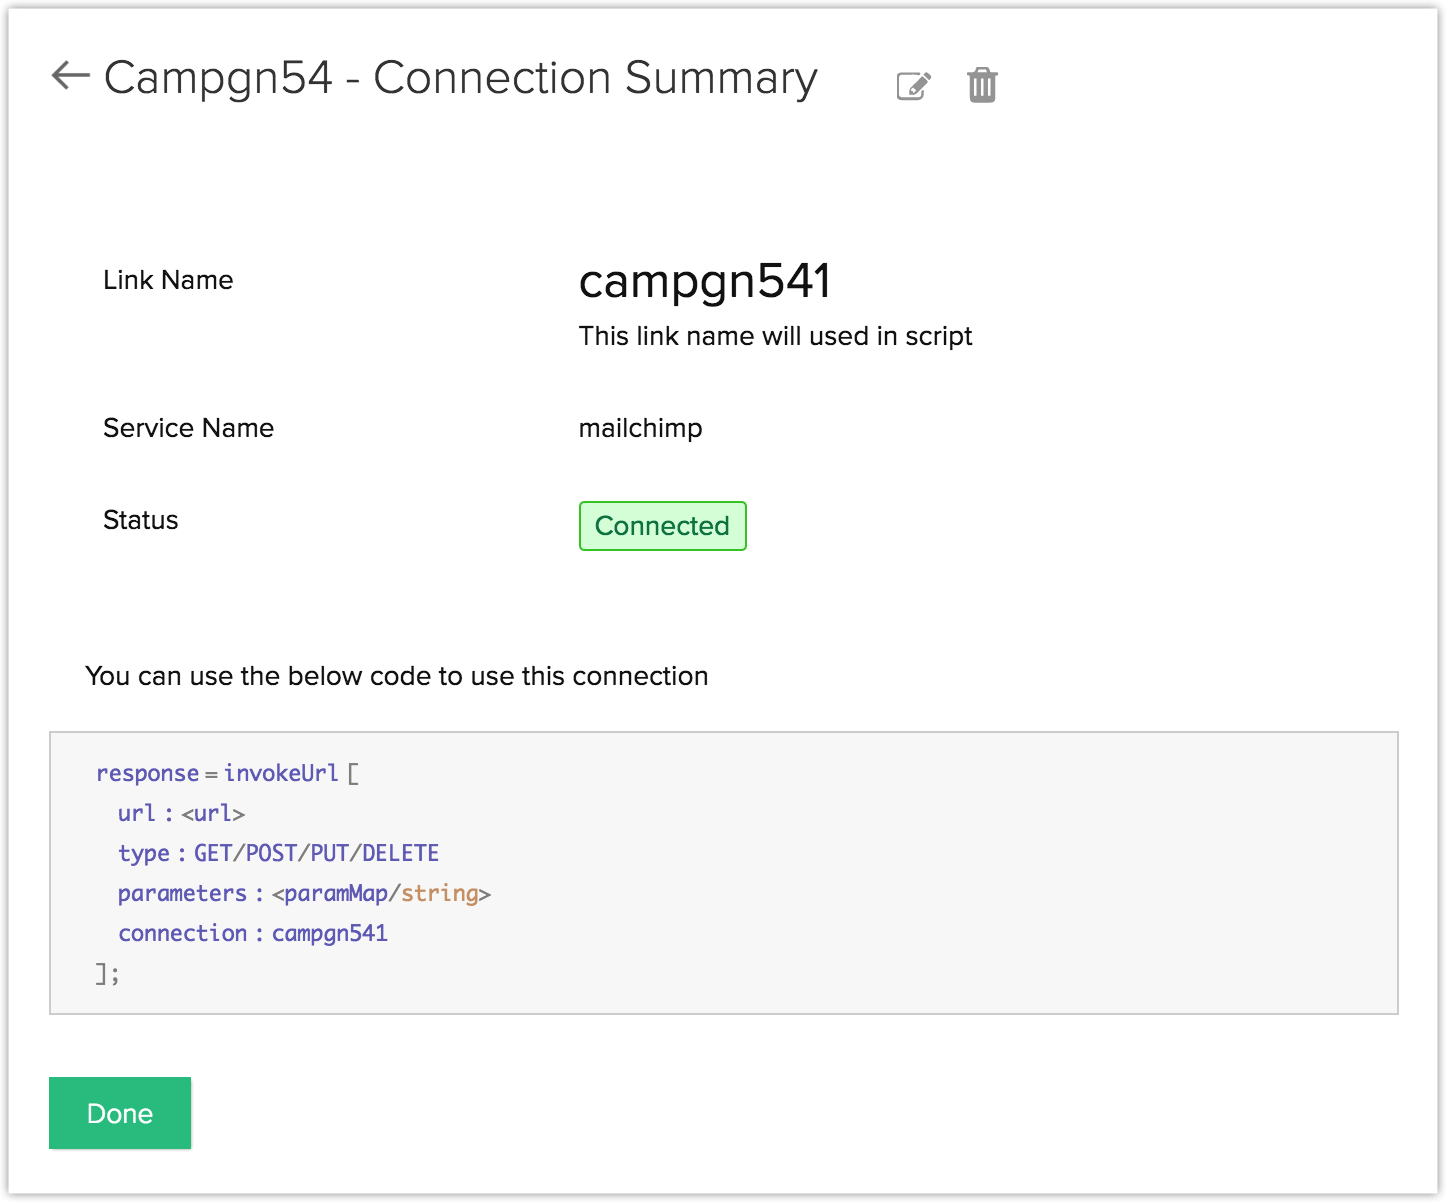Click the url placeholder in the code

(213, 813)
